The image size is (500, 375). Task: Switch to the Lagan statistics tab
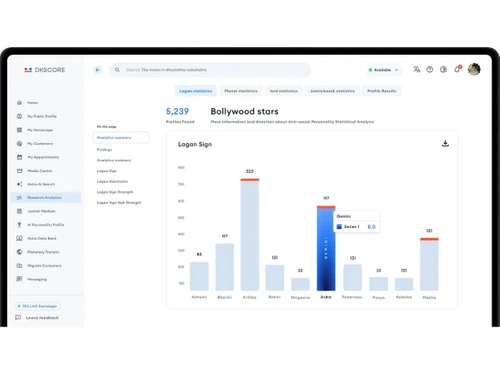tap(196, 91)
